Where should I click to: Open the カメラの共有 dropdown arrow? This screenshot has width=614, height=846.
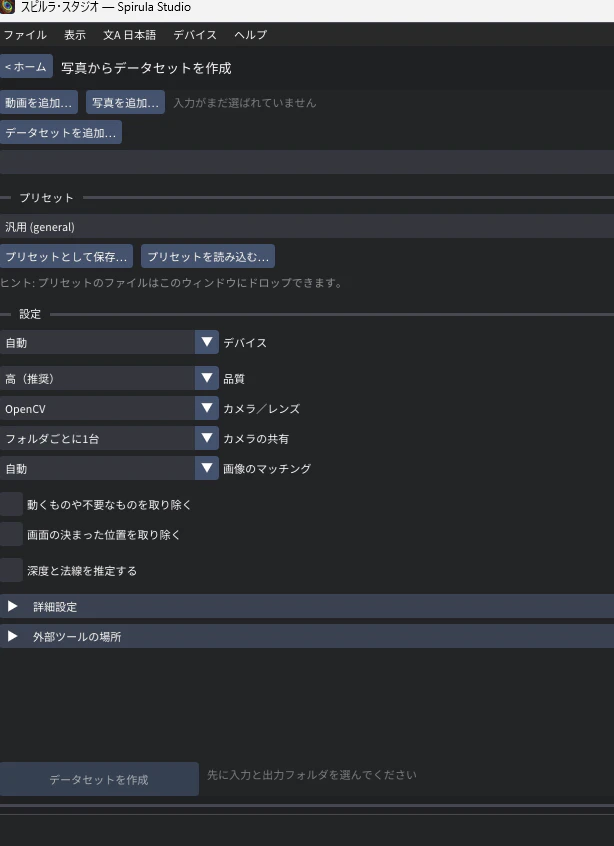click(207, 438)
